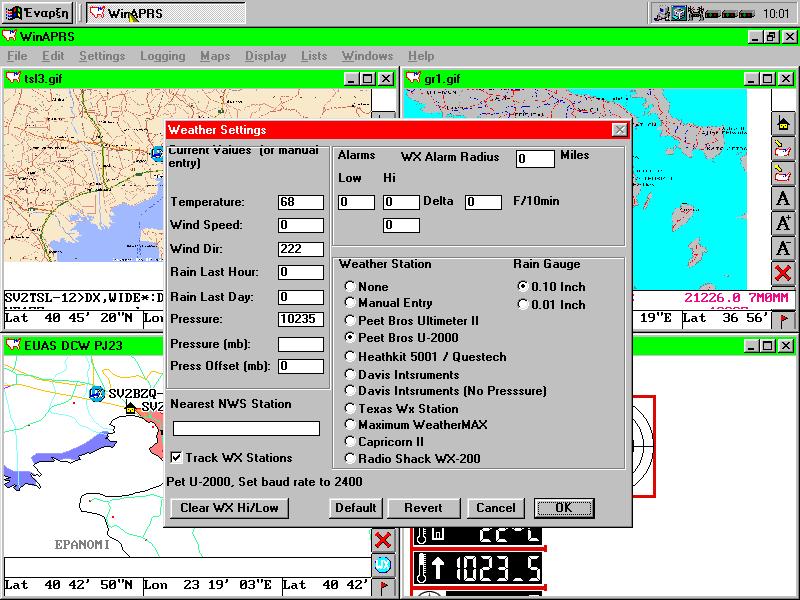Select Radio Shack WX-200 station
800x600 pixels.
413,459
